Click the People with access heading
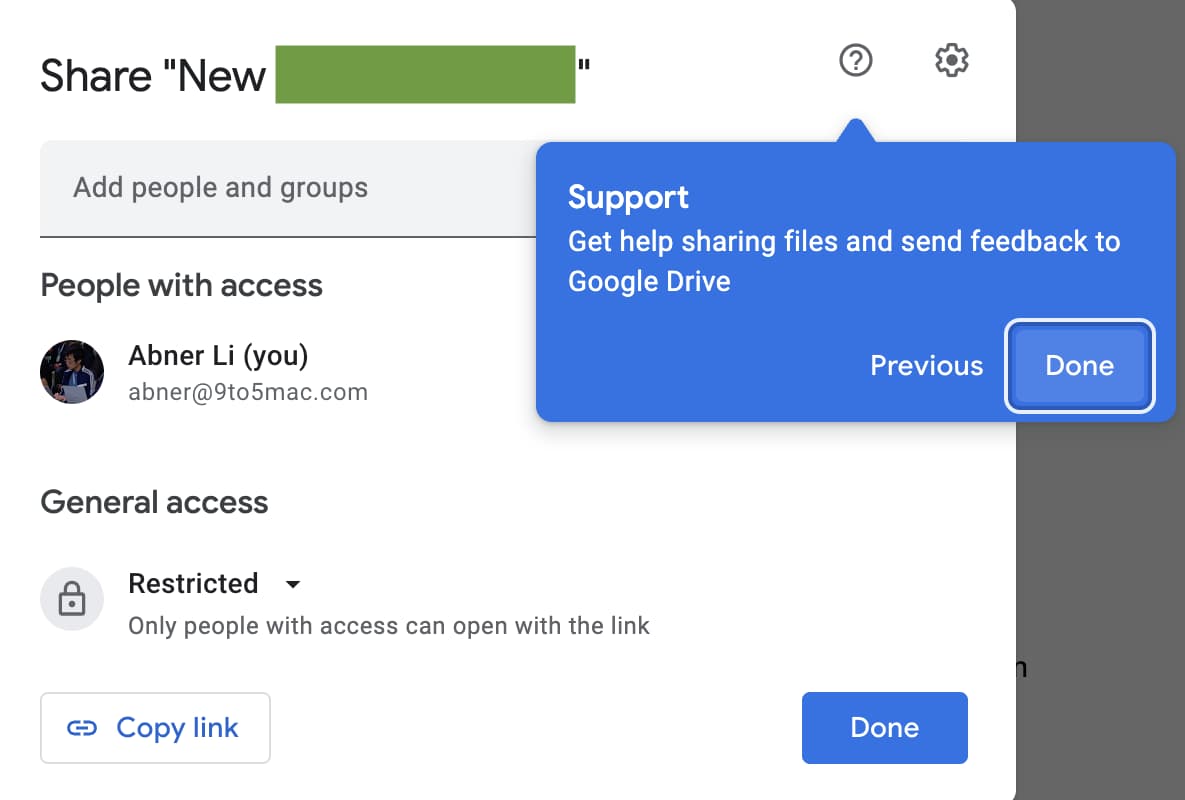This screenshot has height=800, width=1185. [x=181, y=286]
